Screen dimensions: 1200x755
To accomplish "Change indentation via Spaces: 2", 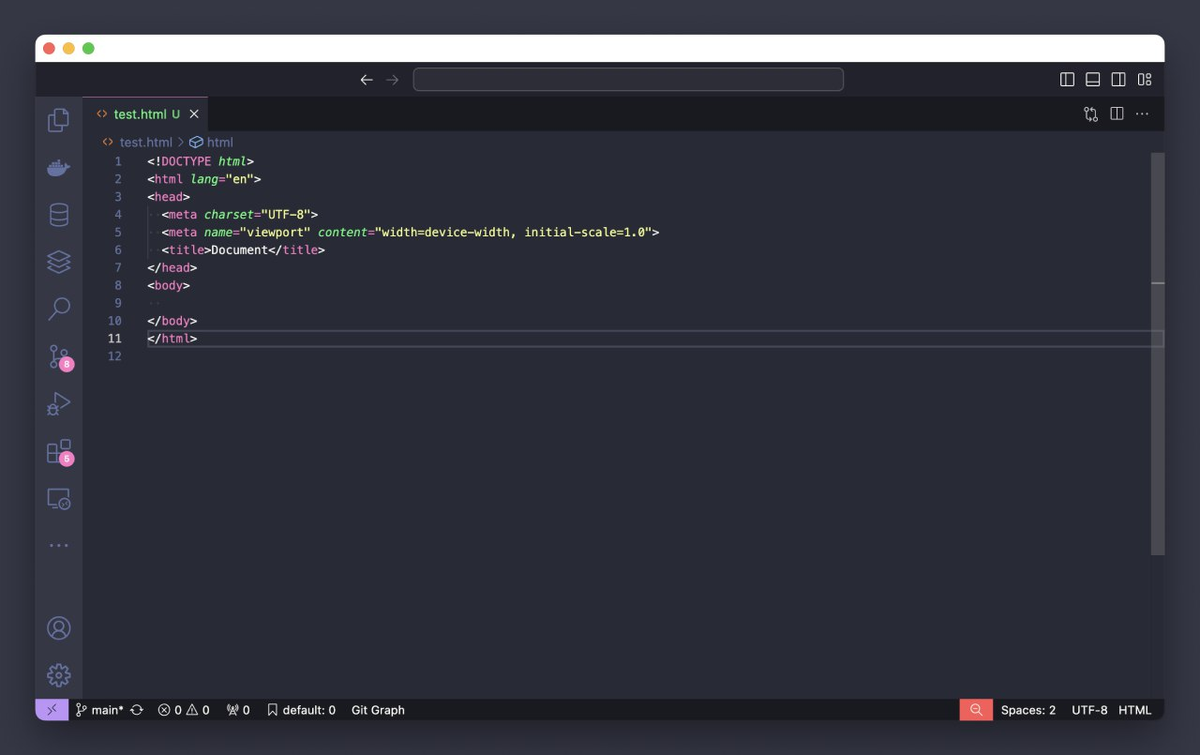I will click(1028, 710).
